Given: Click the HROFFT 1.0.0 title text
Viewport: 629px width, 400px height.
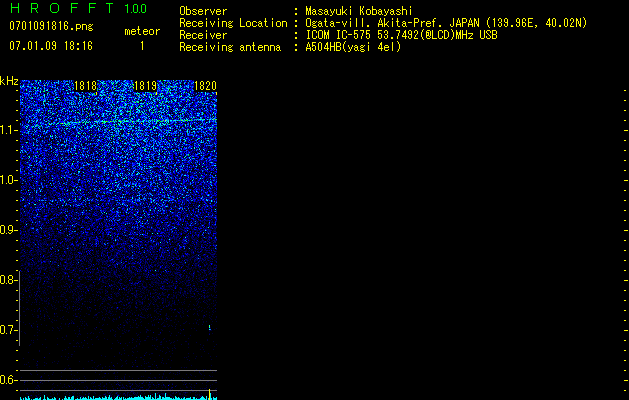Looking at the screenshot, I should [78, 8].
